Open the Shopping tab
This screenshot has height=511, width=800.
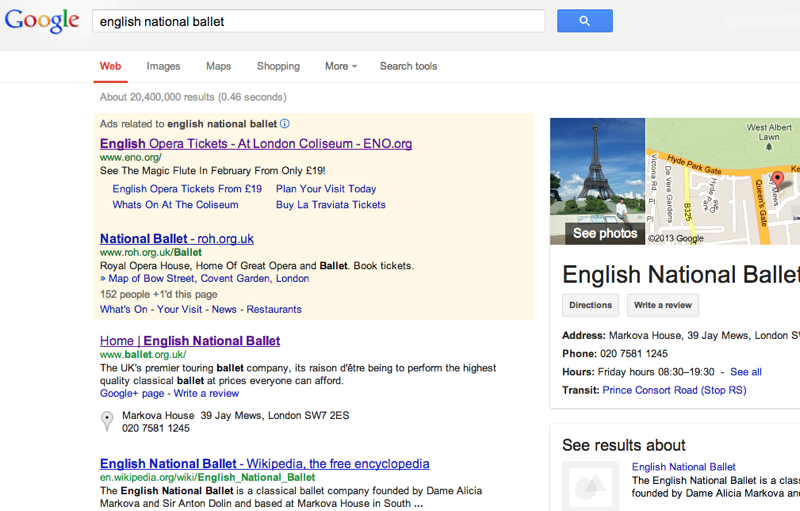[278, 66]
